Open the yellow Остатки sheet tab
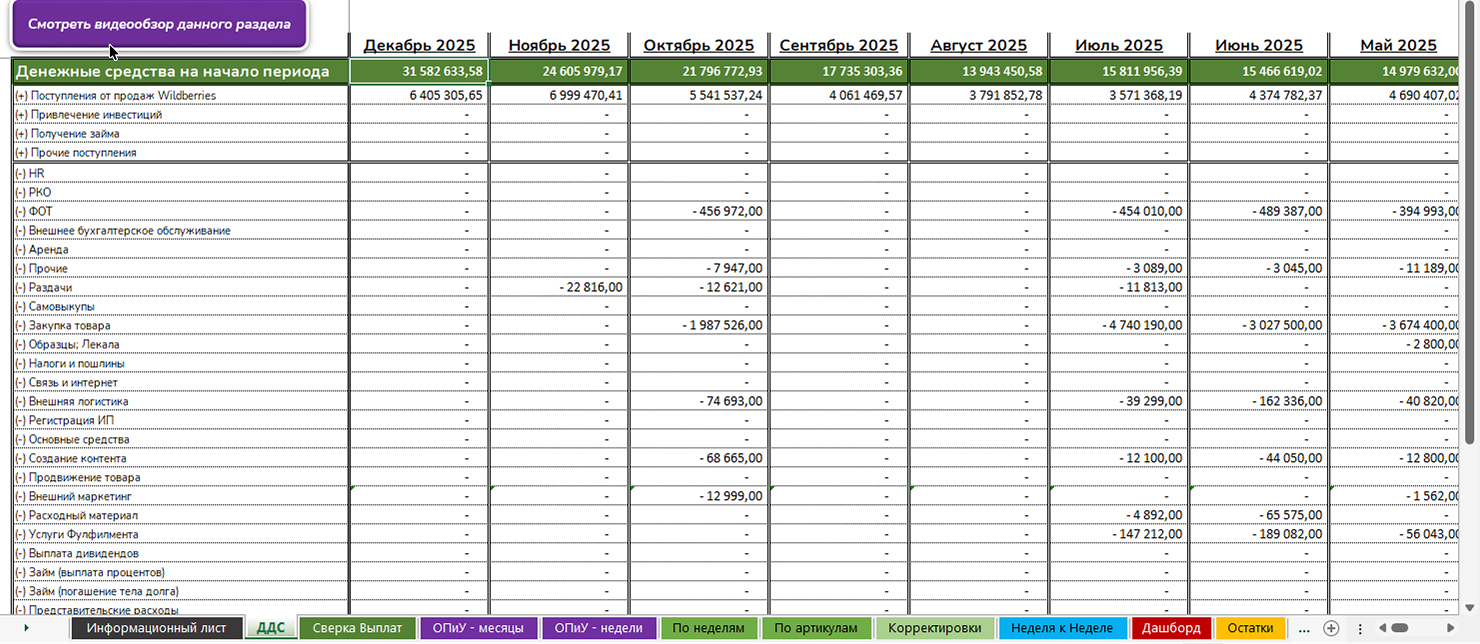 click(1250, 628)
